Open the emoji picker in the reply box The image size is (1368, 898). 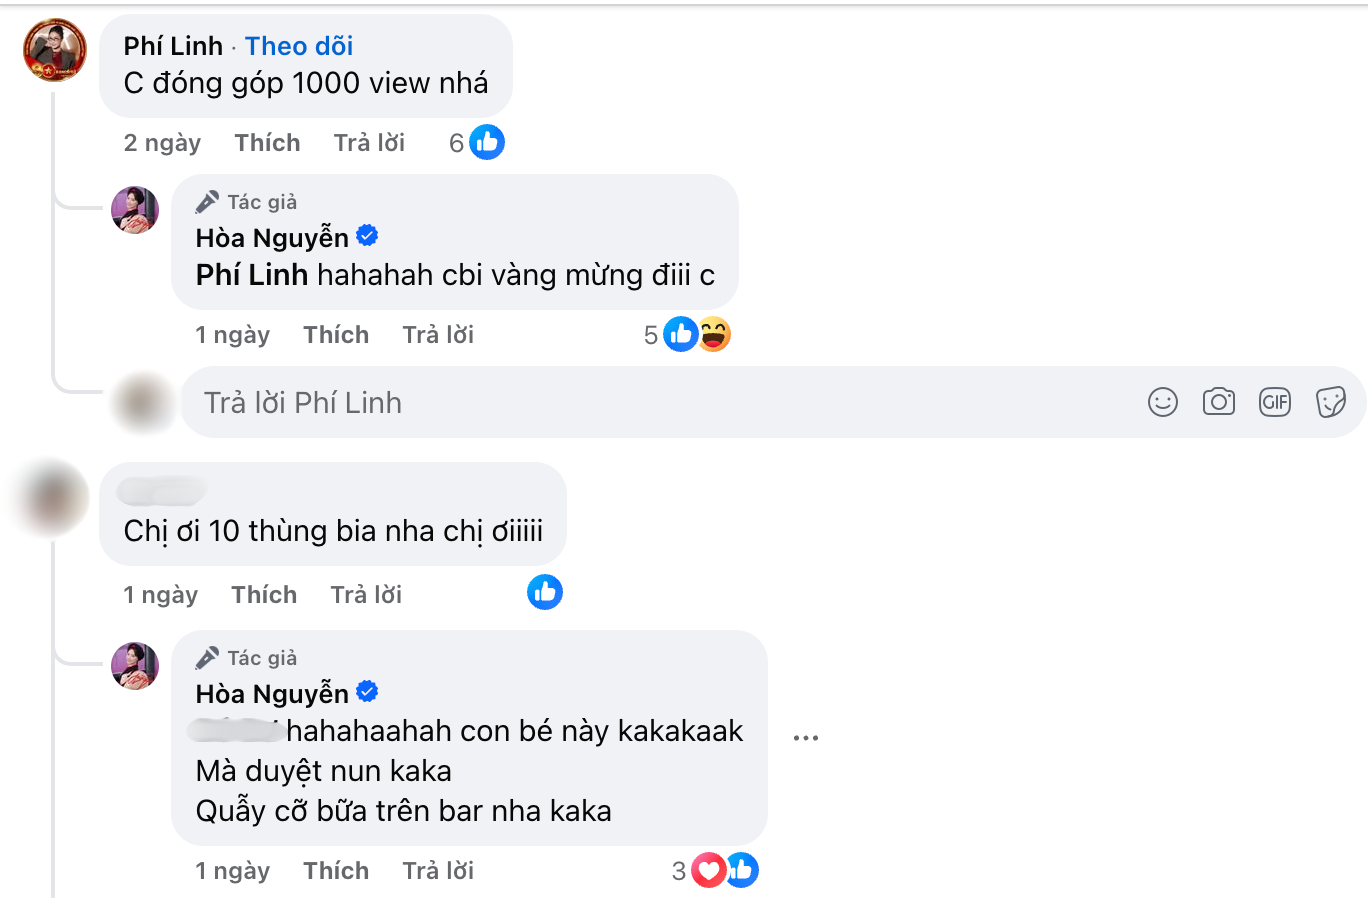[1162, 402]
